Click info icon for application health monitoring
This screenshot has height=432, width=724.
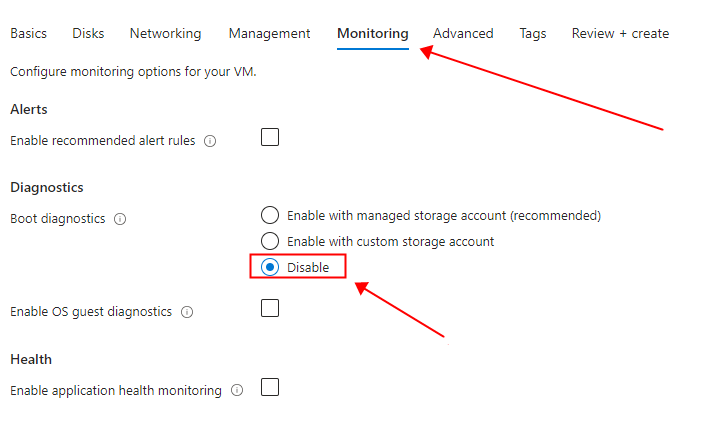pyautogui.click(x=237, y=391)
